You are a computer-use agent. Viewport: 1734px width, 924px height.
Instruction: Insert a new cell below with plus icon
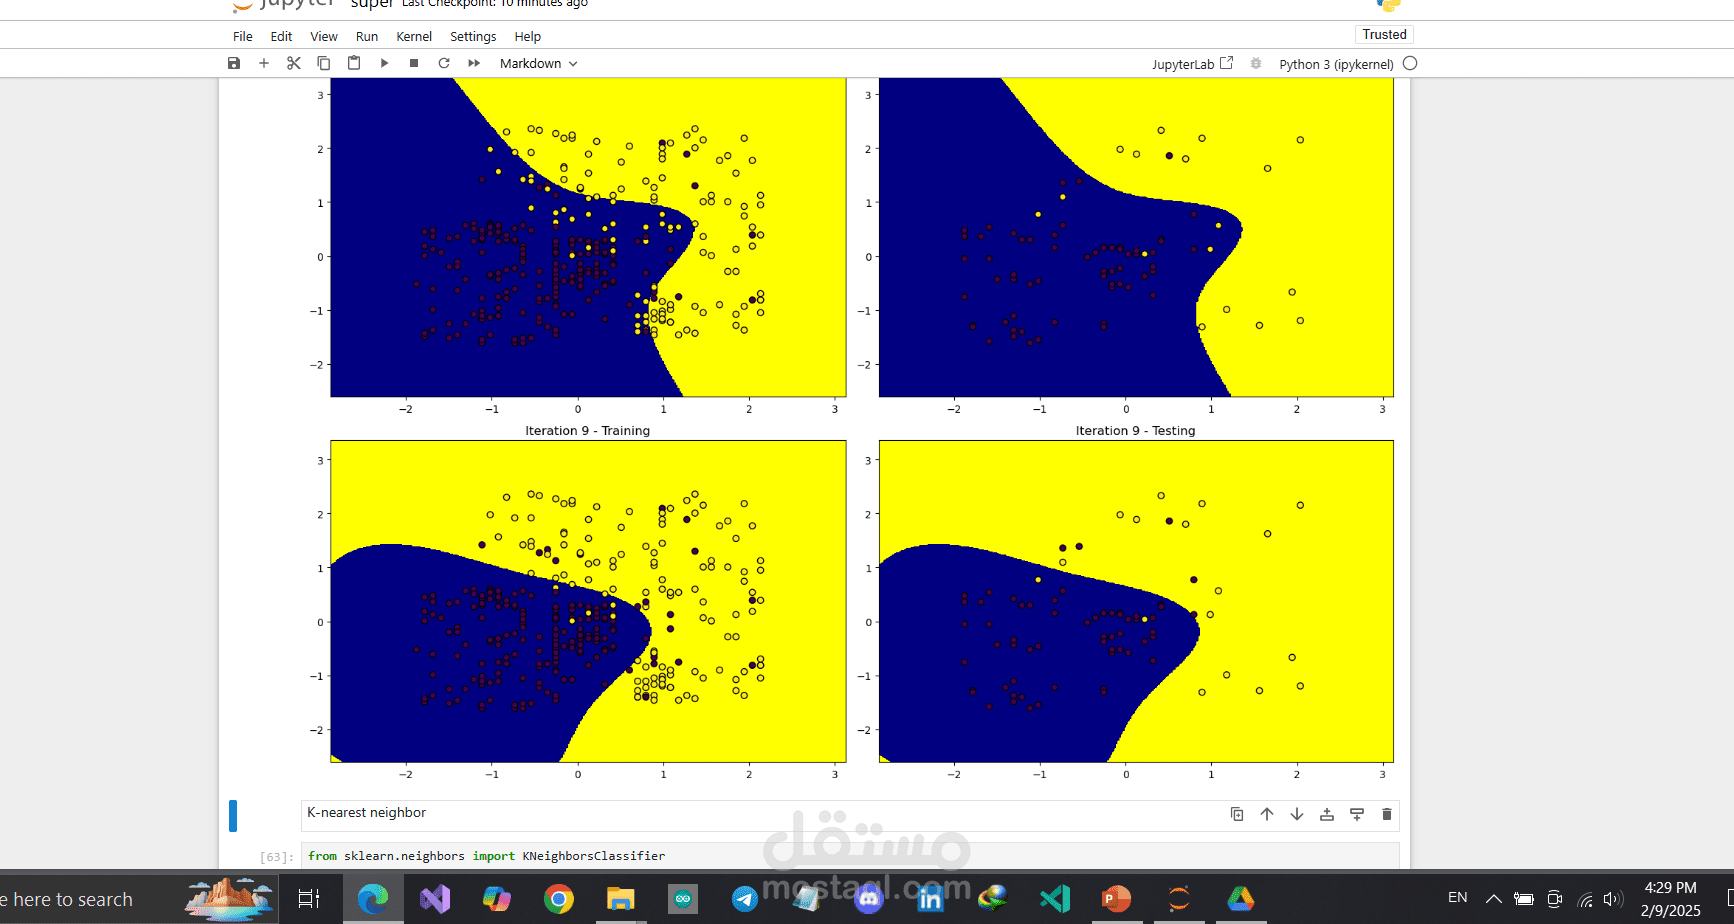coord(264,63)
